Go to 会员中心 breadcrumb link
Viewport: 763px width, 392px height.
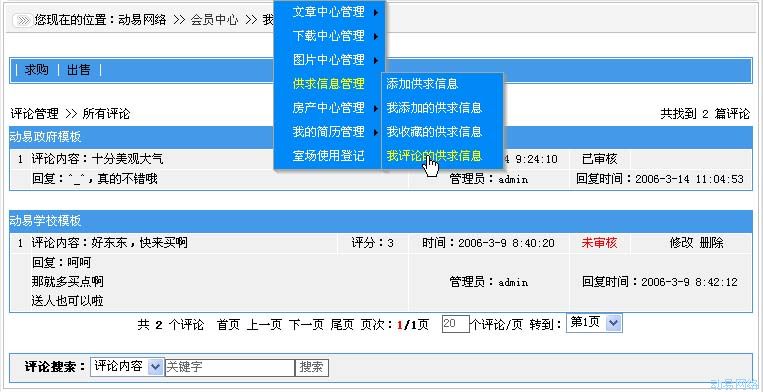pyautogui.click(x=214, y=20)
